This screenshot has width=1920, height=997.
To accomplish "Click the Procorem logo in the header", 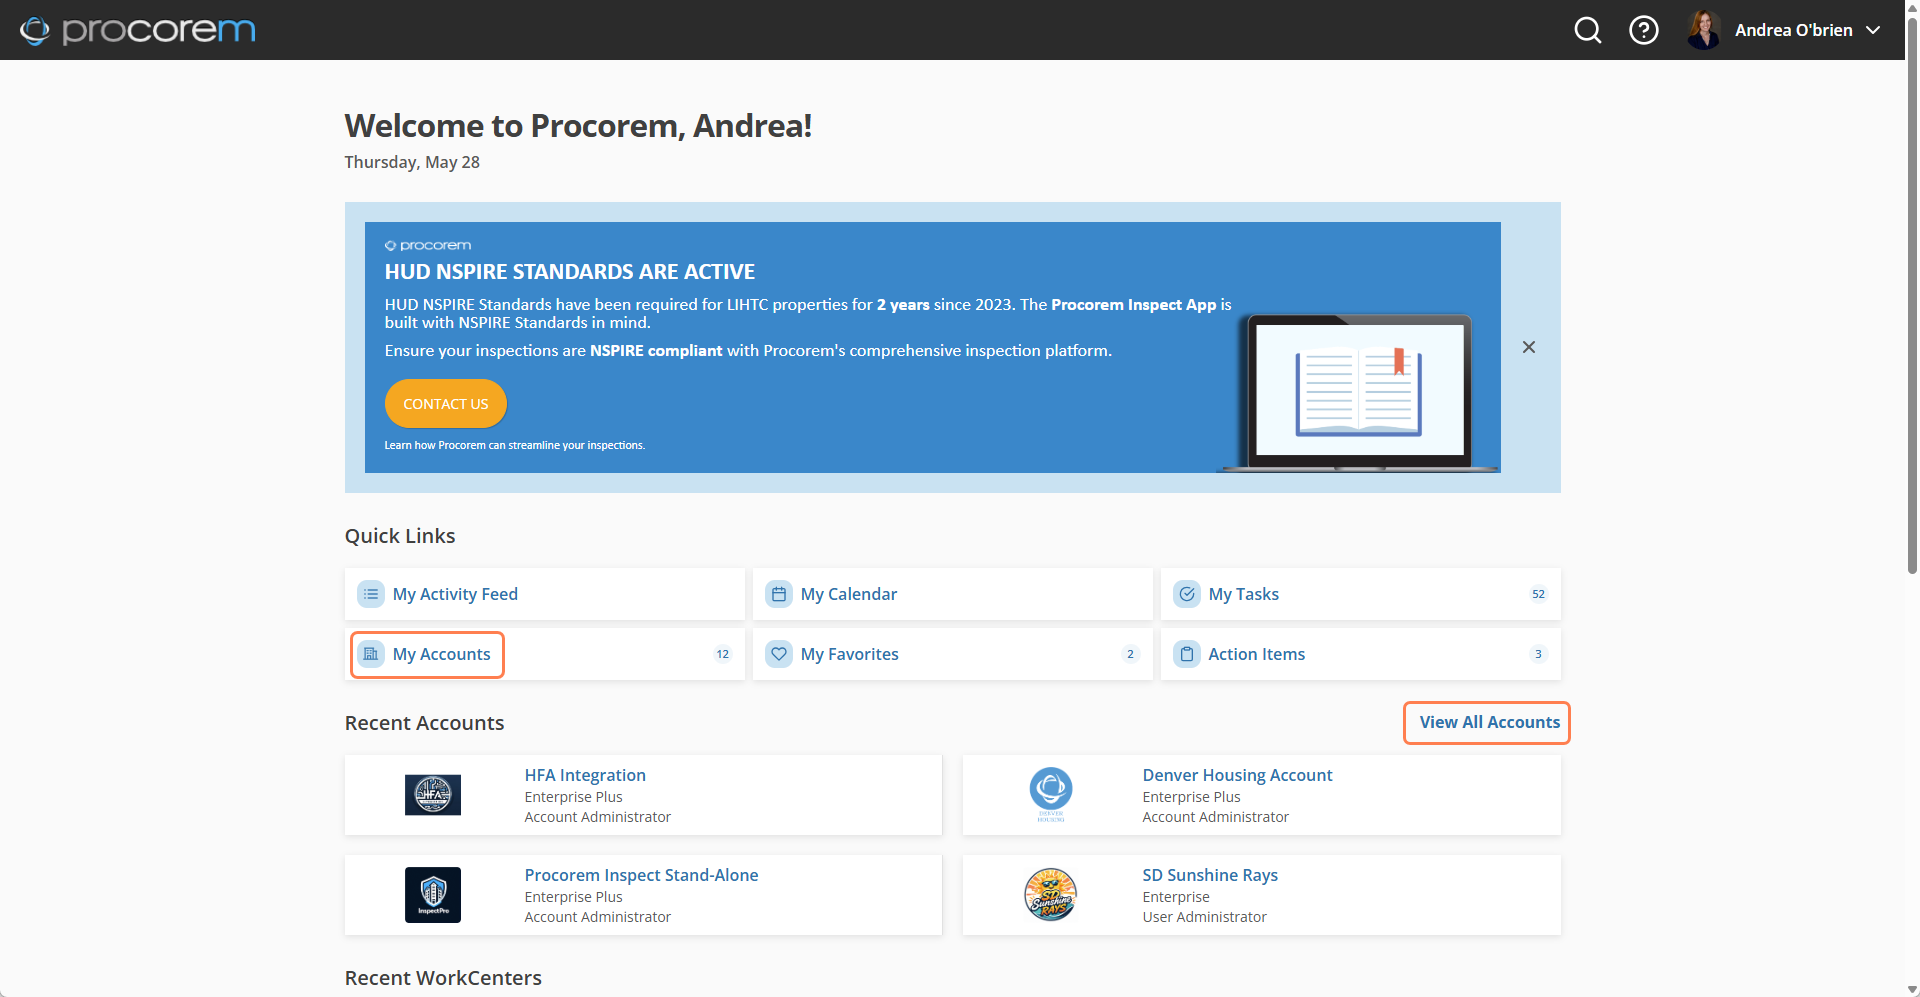I will (138, 30).
